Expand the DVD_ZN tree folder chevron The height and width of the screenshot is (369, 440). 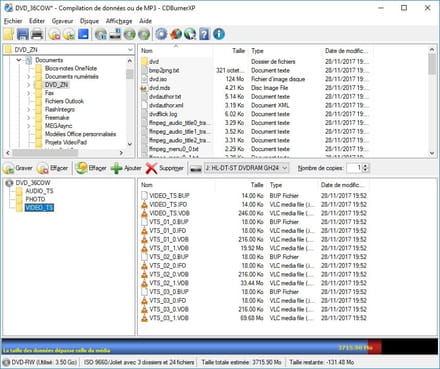click(x=28, y=85)
